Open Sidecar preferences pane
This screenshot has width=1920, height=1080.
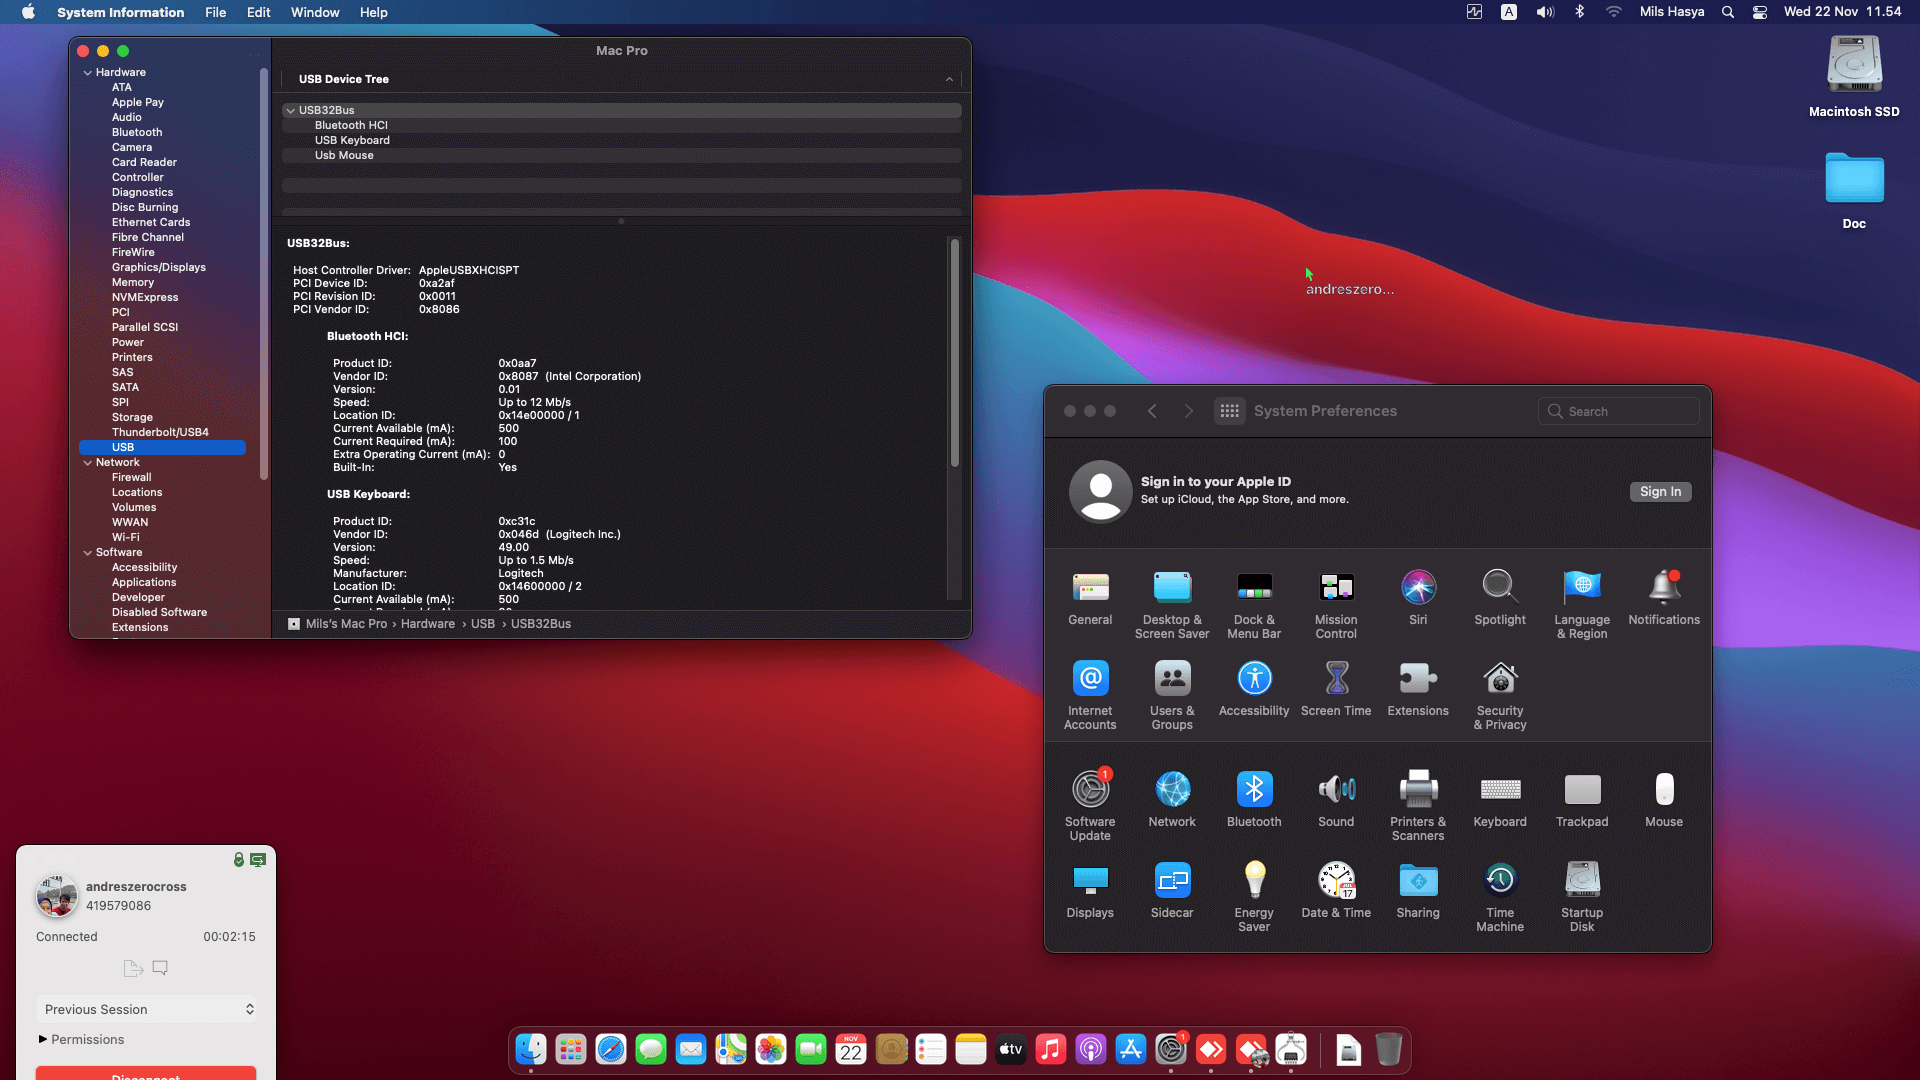coord(1172,891)
